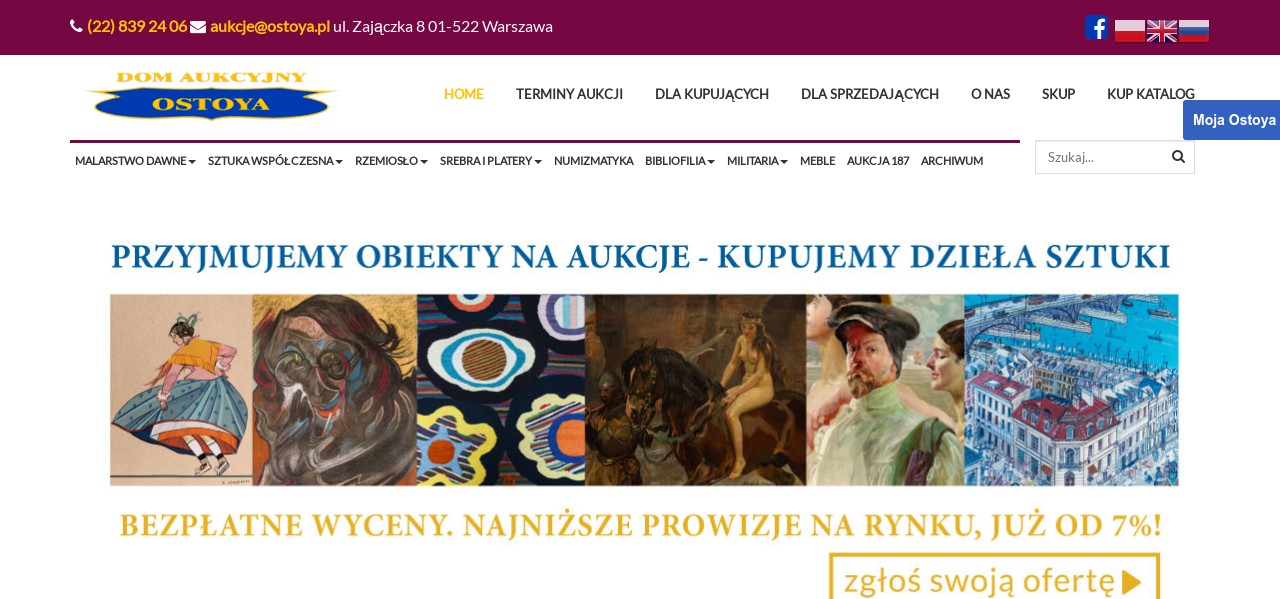Open the Dla Kupujących menu item
Image resolution: width=1280 pixels, height=599 pixels.
point(712,94)
